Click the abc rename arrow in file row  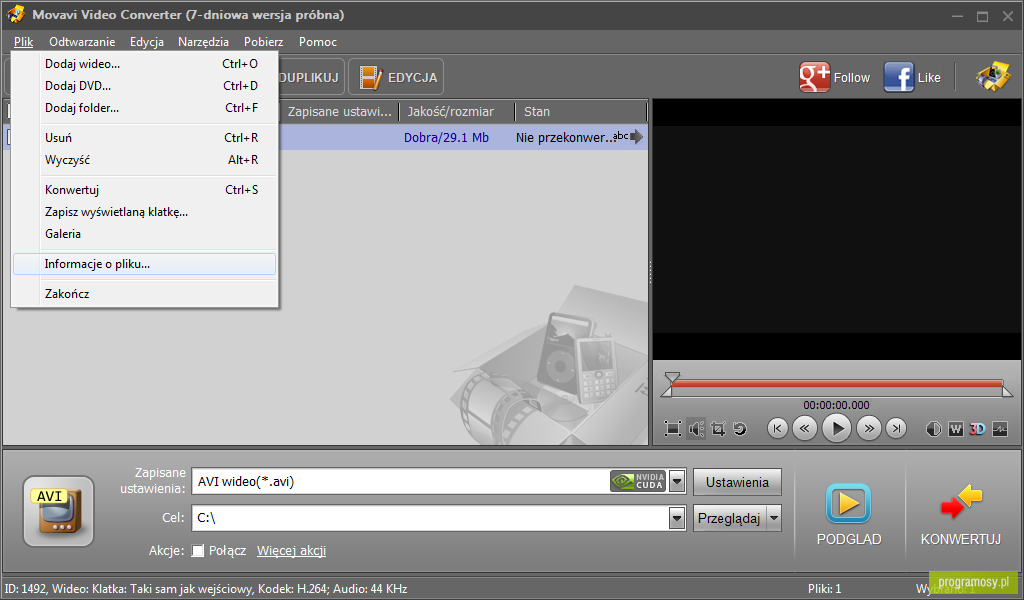pyautogui.click(x=628, y=136)
